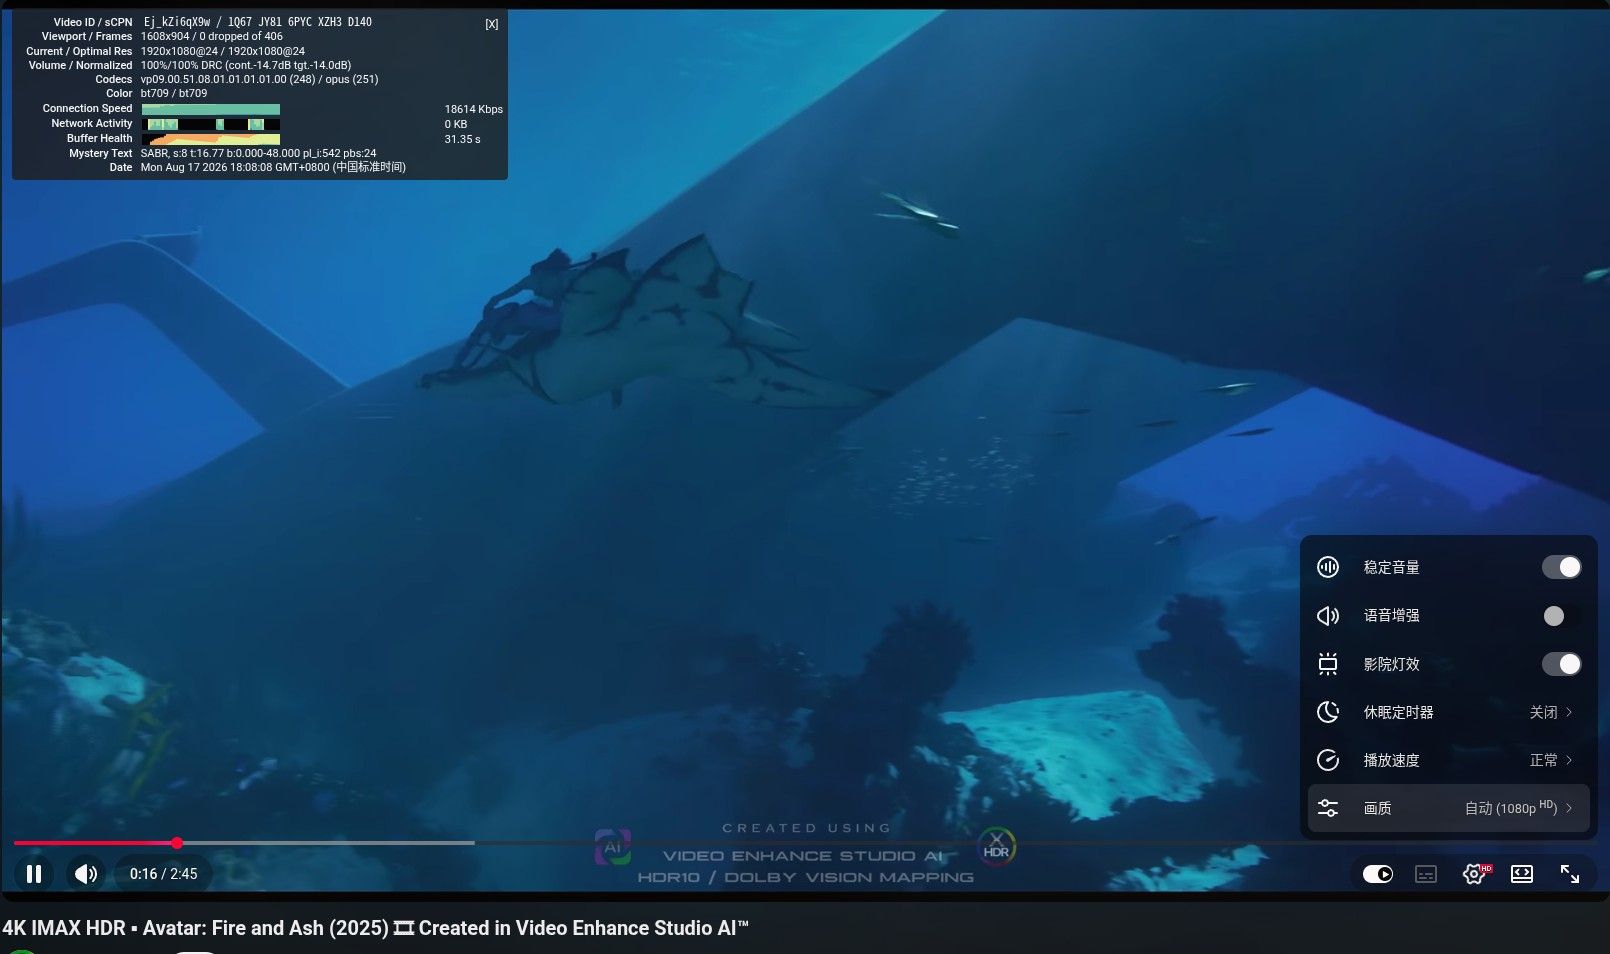This screenshot has height=954, width=1610.
Task: Click the 播放速度 gauge icon
Action: (x=1328, y=760)
